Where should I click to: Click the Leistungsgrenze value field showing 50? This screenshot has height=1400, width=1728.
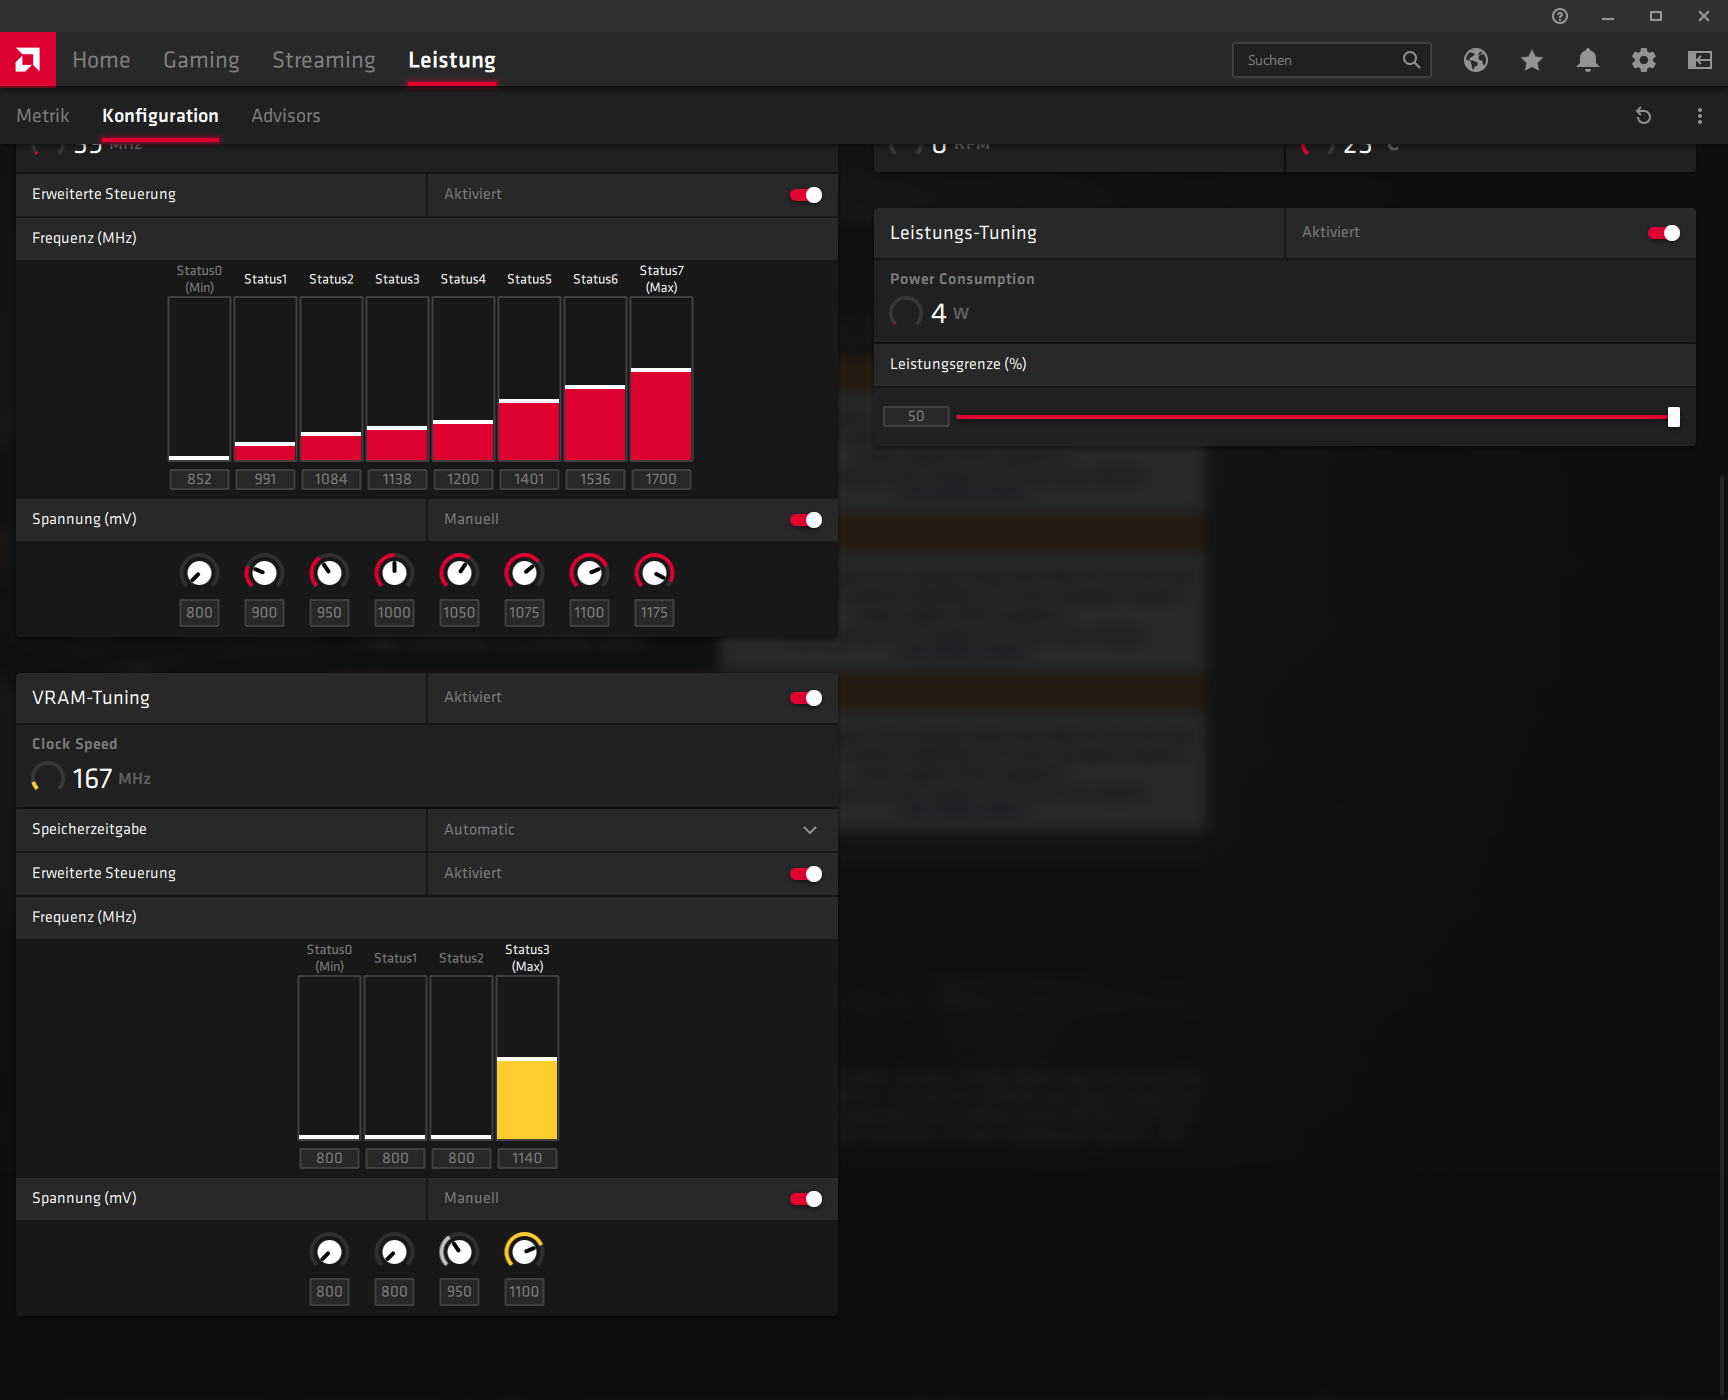click(x=915, y=416)
